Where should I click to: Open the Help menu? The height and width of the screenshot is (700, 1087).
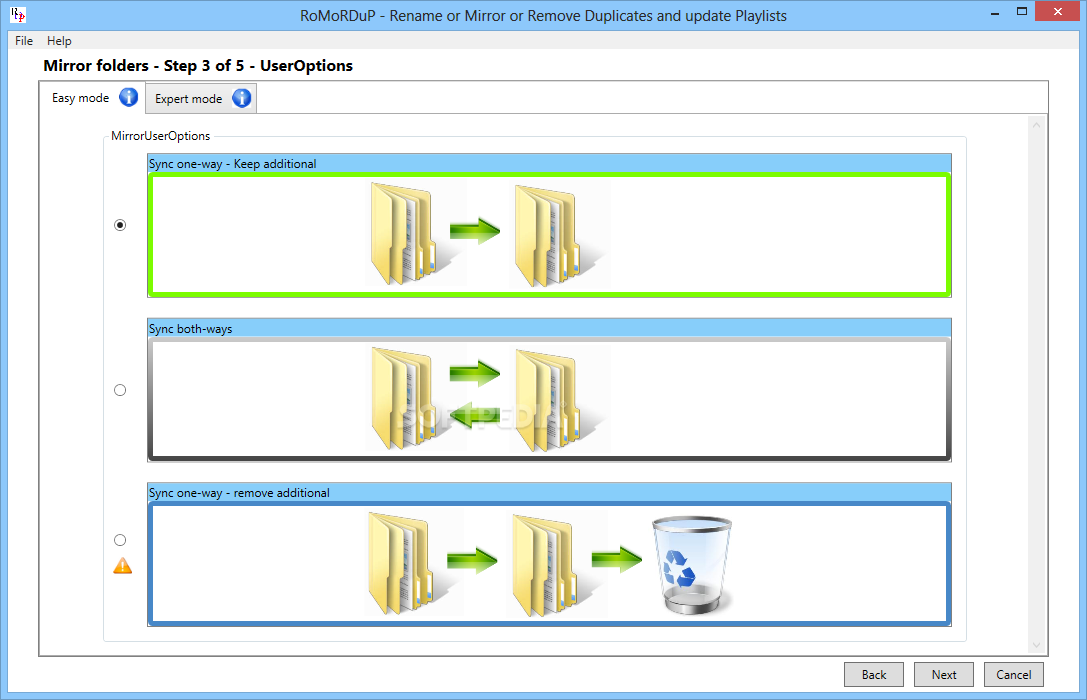coord(59,41)
